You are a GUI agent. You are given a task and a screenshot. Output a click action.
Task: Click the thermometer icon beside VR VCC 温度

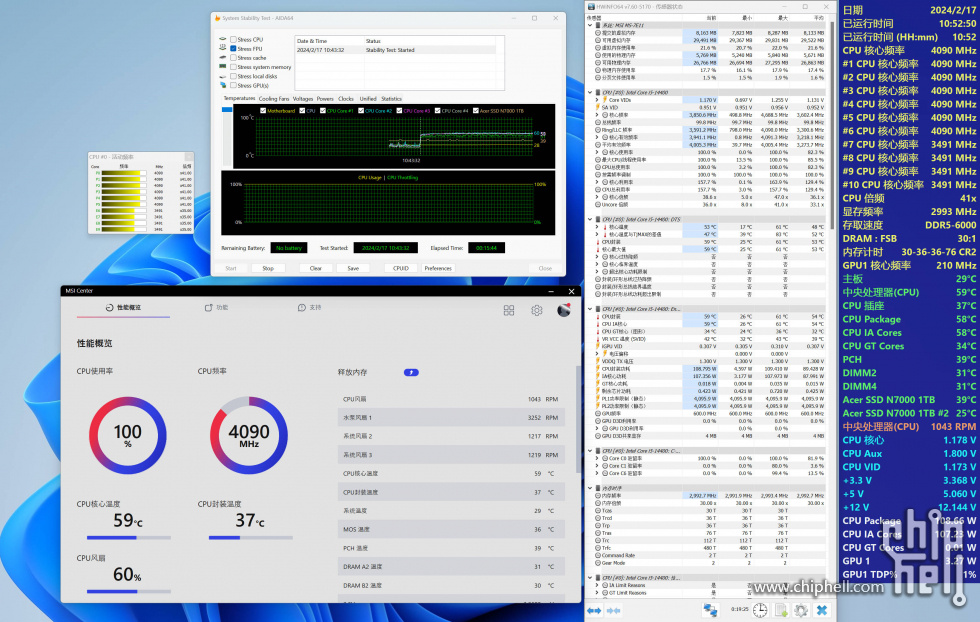[598, 339]
